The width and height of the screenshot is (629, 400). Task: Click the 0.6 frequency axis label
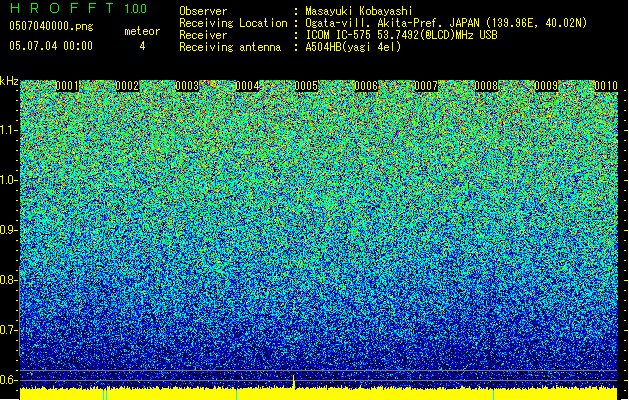9,380
